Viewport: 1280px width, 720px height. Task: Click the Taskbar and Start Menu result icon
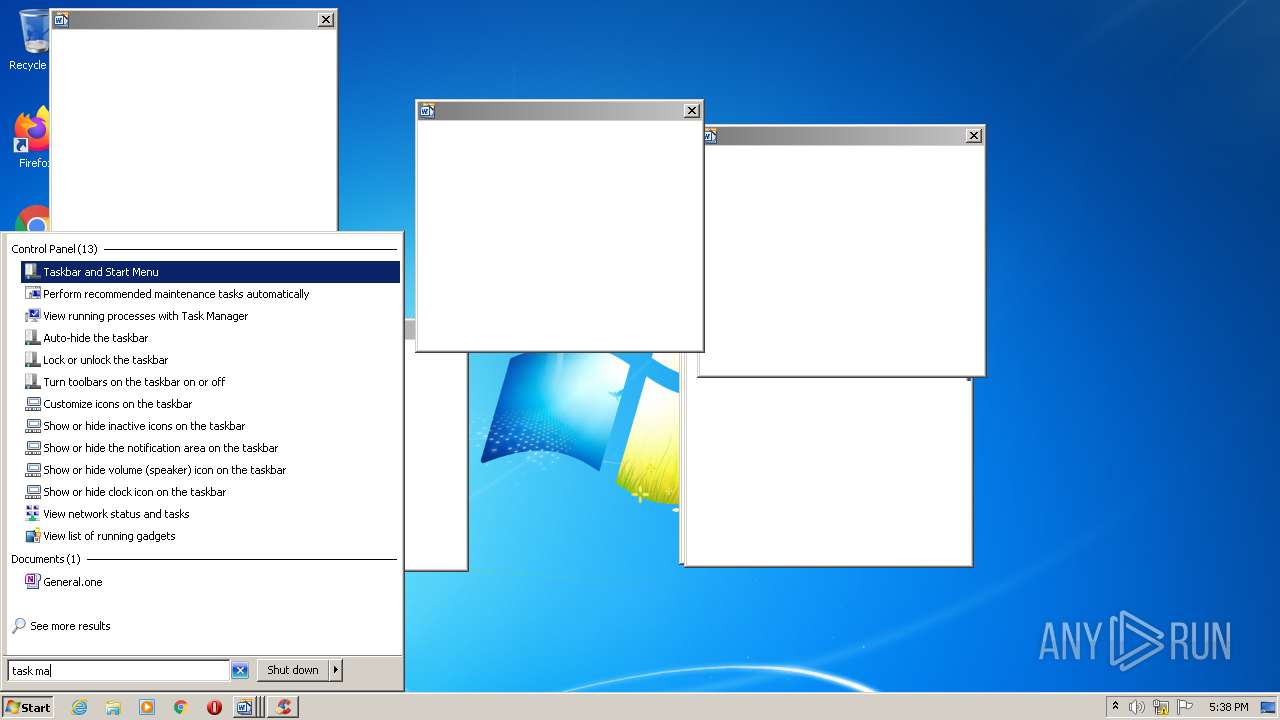[x=33, y=272]
